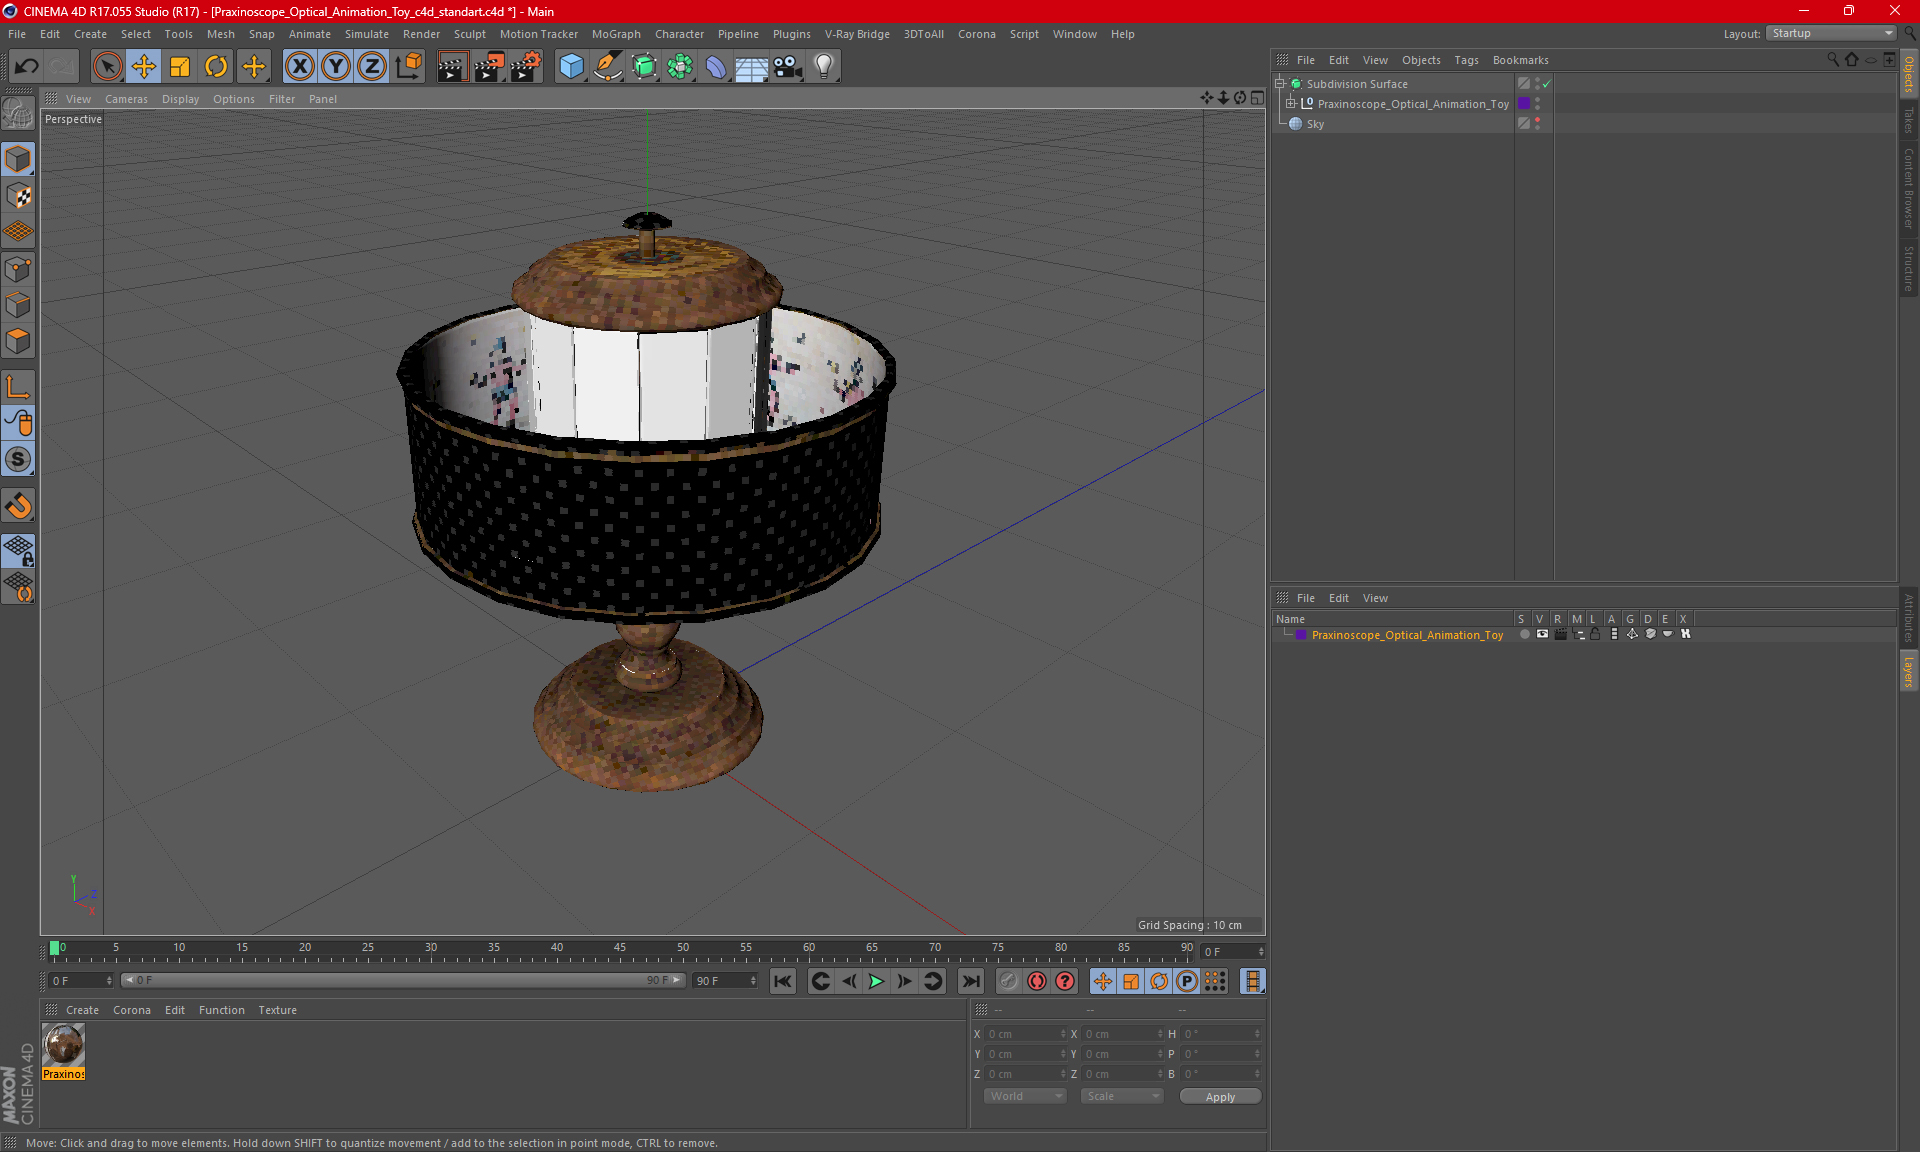The width and height of the screenshot is (1920, 1152).
Task: Click the MoGraph menu item
Action: pos(619,33)
